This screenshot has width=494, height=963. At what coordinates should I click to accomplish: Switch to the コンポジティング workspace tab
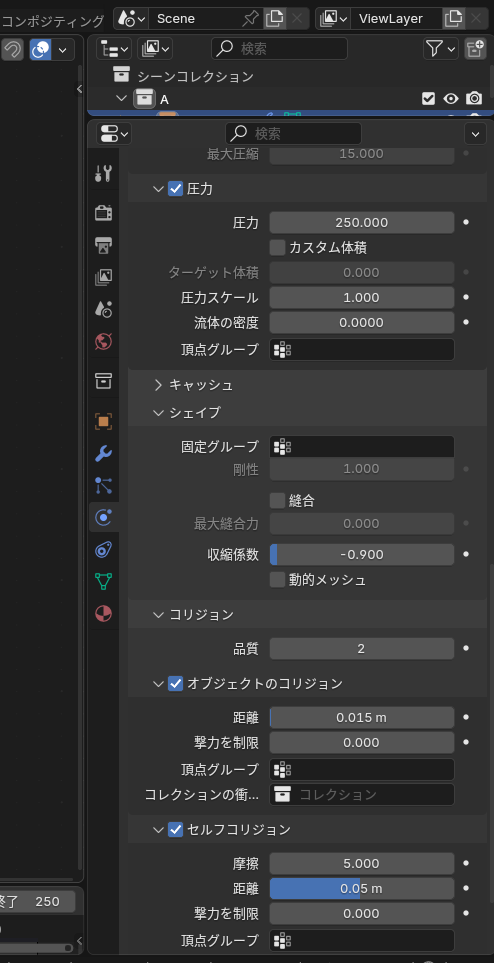(53, 21)
